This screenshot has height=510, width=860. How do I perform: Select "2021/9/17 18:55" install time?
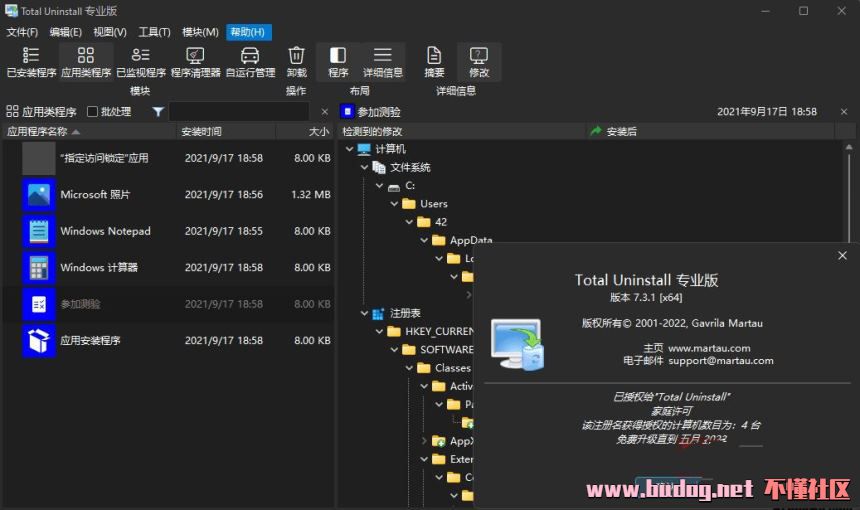coord(224,231)
